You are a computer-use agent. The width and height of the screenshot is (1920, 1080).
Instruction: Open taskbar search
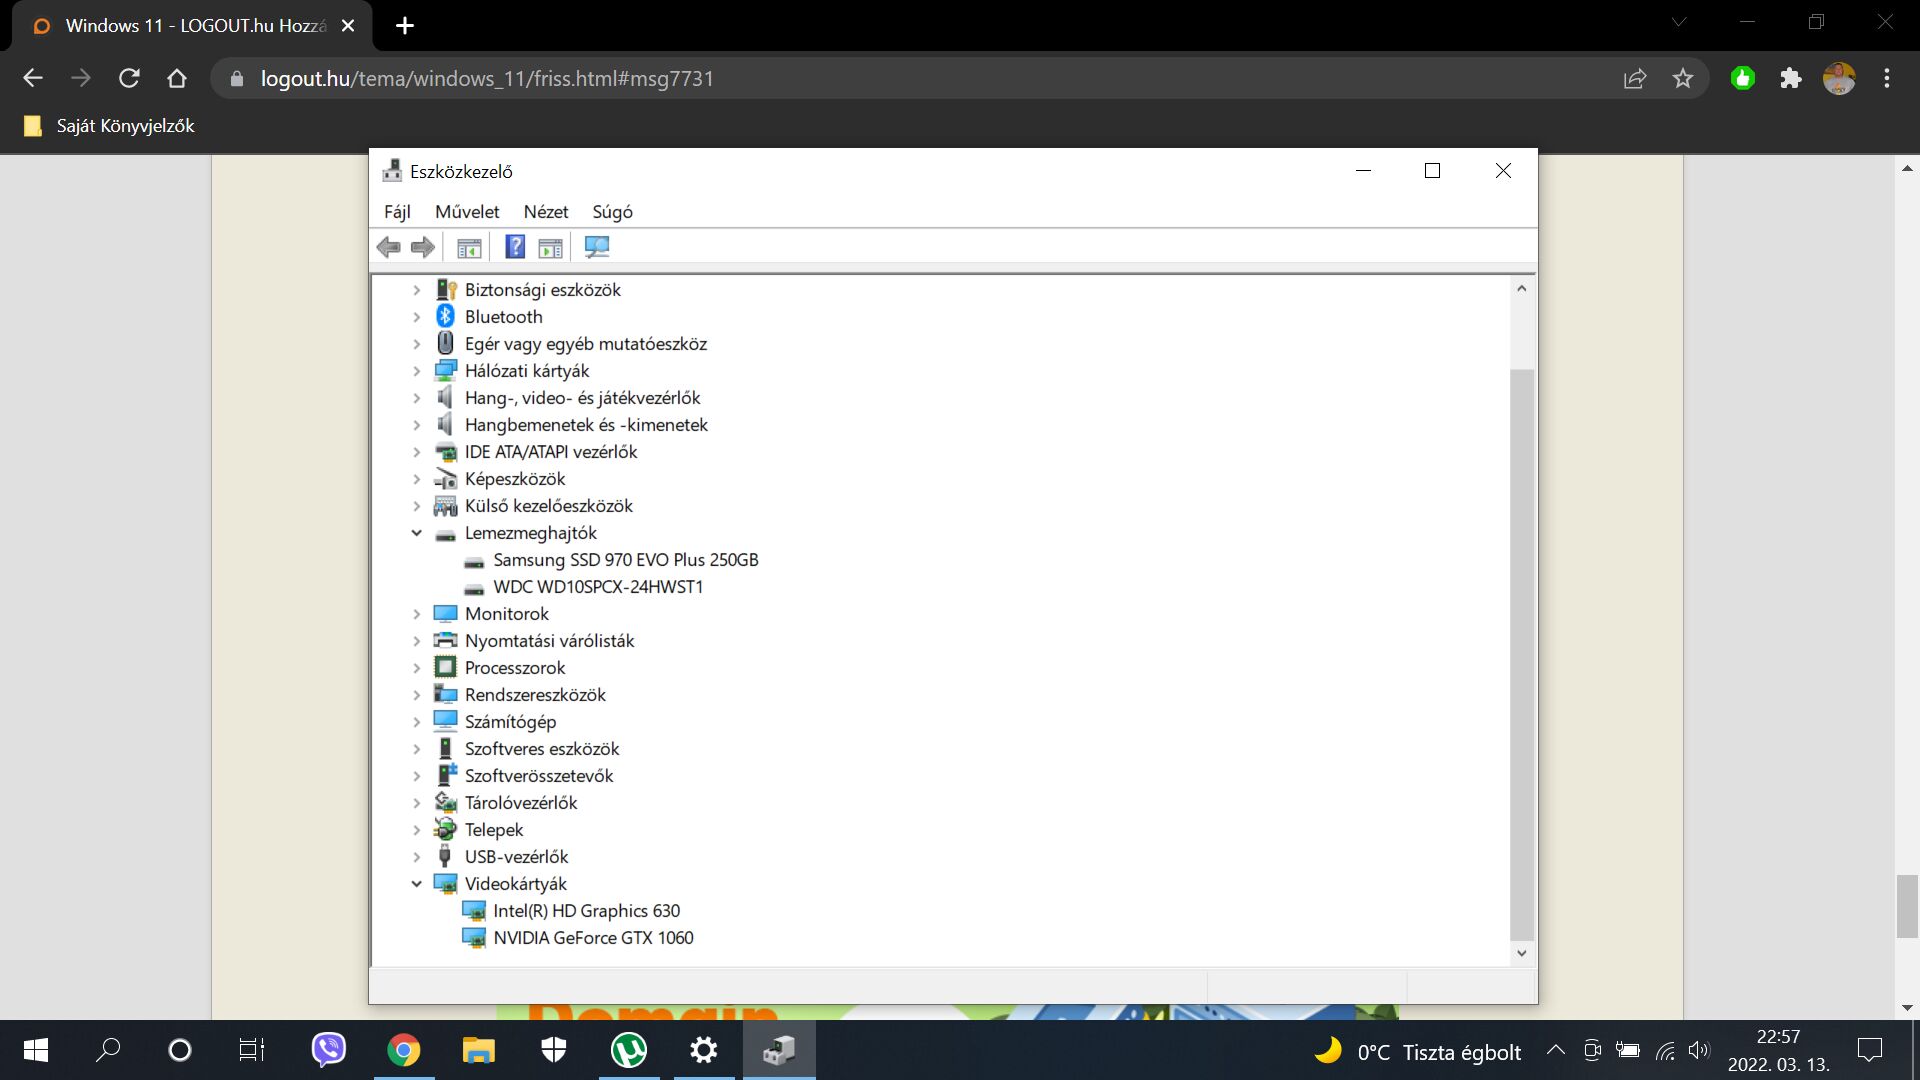click(107, 1050)
